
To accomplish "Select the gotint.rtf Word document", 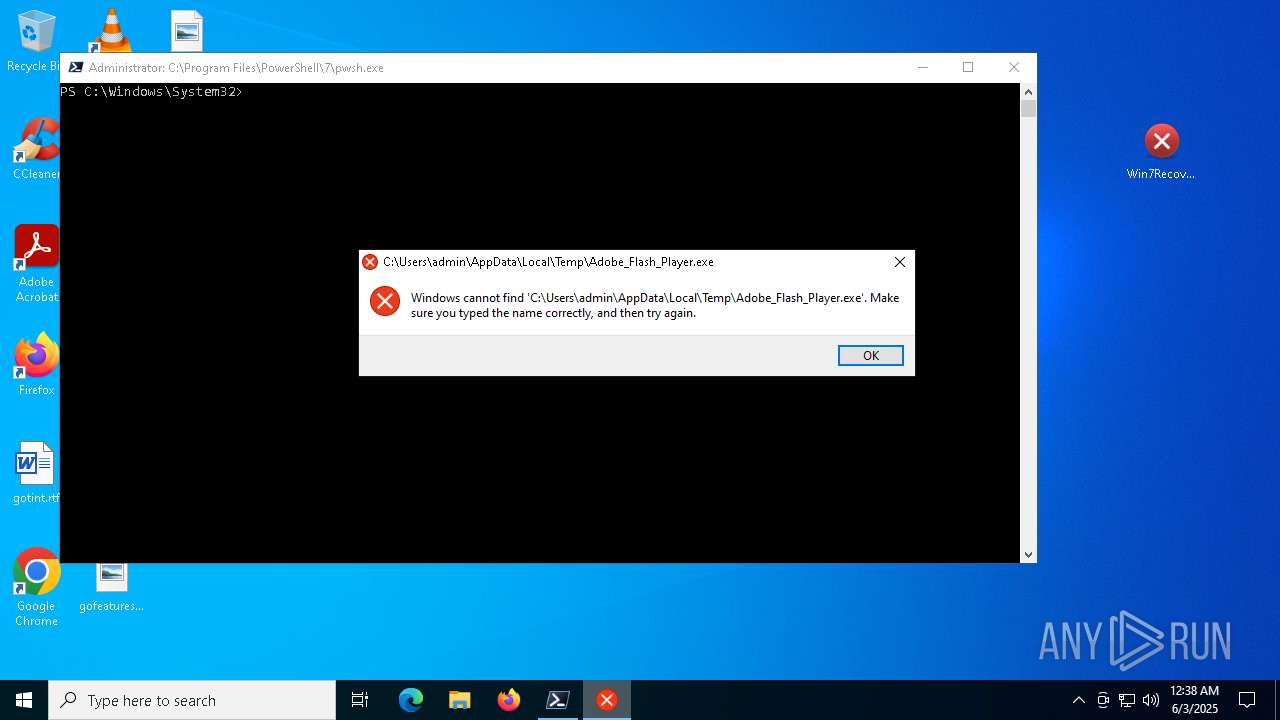I will click(36, 473).
